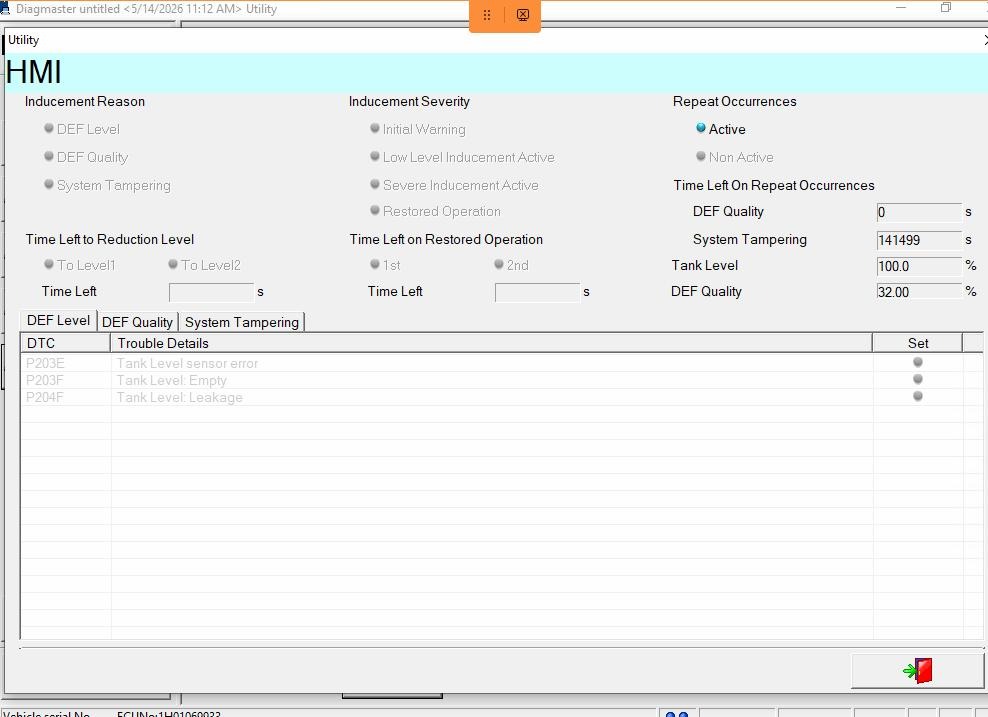Select the Initial Warning severity indicator
This screenshot has width=988, height=717.
375,128
